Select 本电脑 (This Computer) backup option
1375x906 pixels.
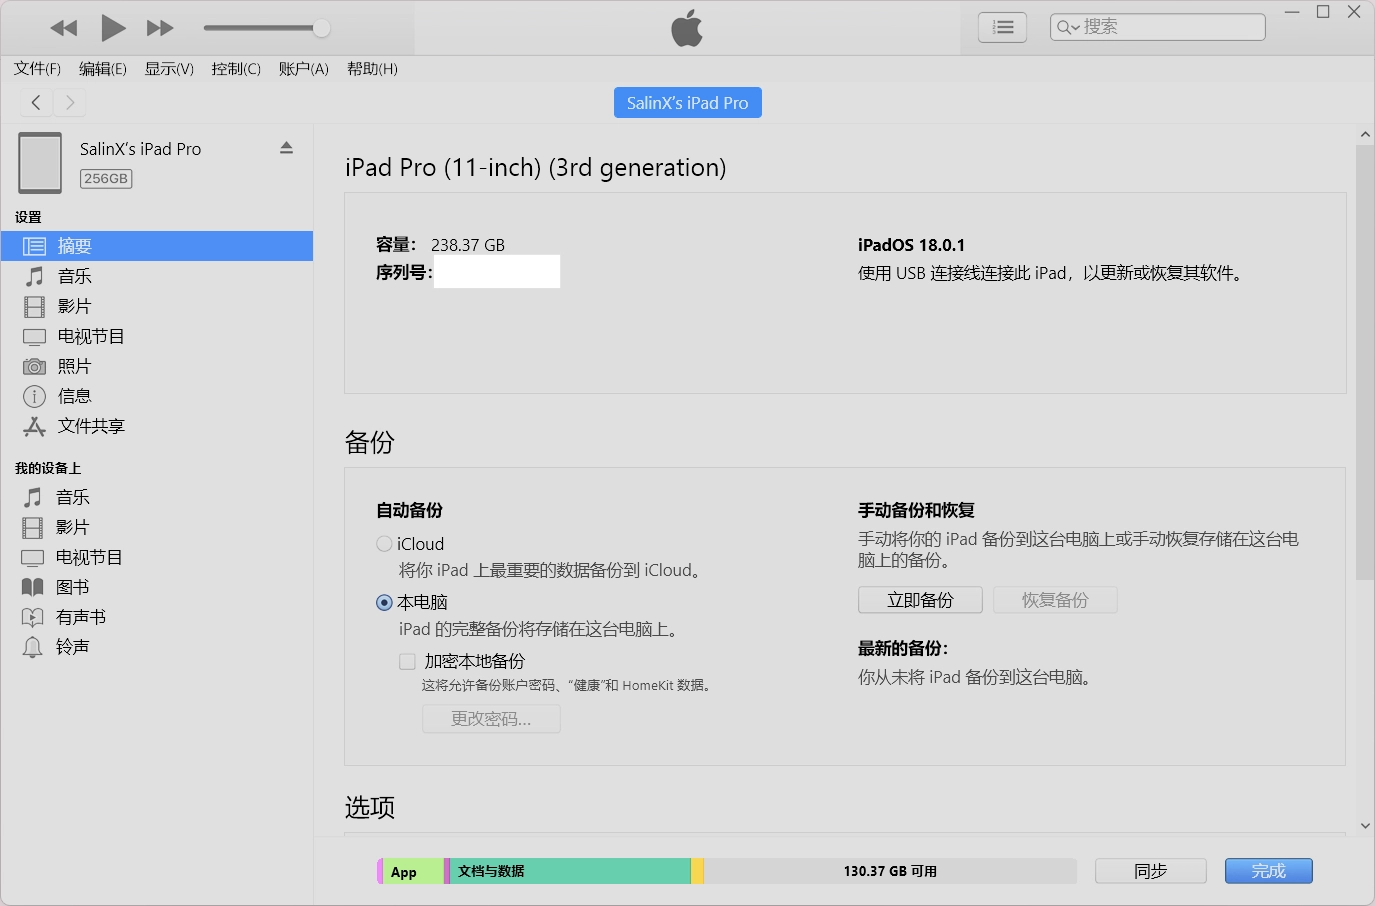(x=384, y=602)
